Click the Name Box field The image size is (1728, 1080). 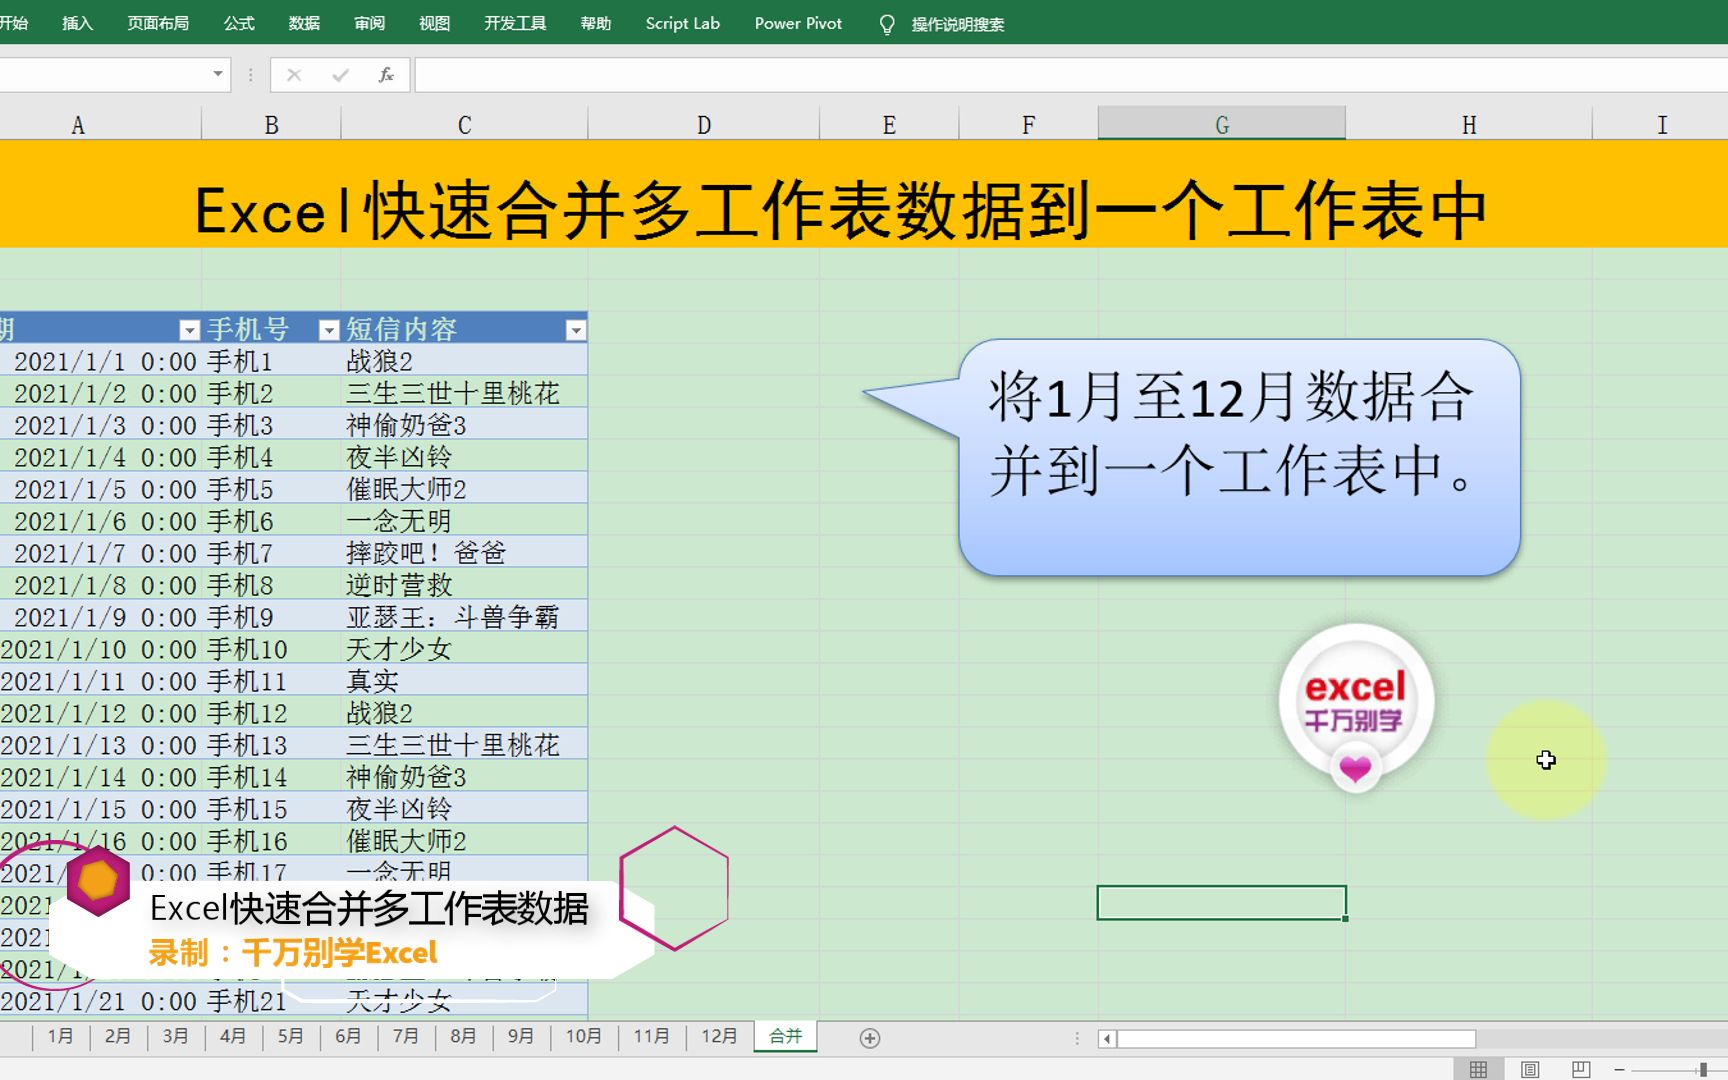point(103,75)
